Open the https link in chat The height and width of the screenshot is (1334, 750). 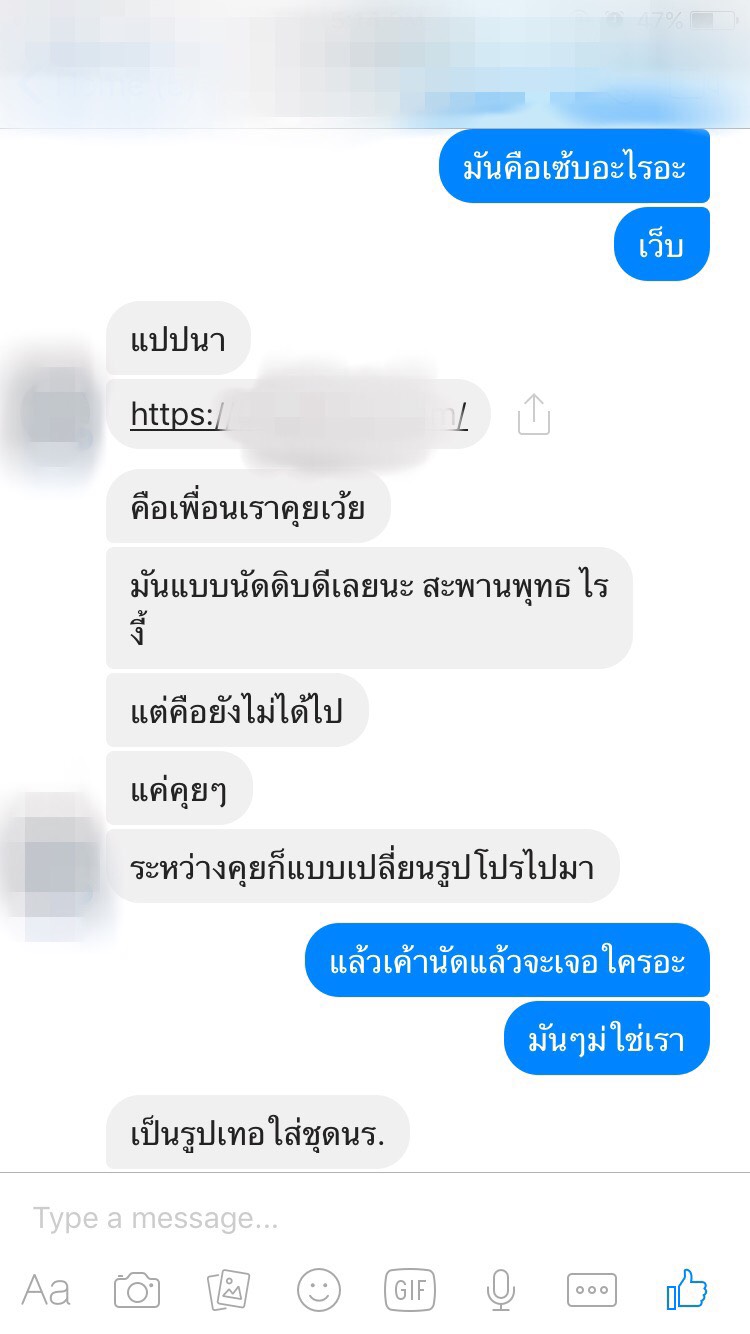coord(298,414)
